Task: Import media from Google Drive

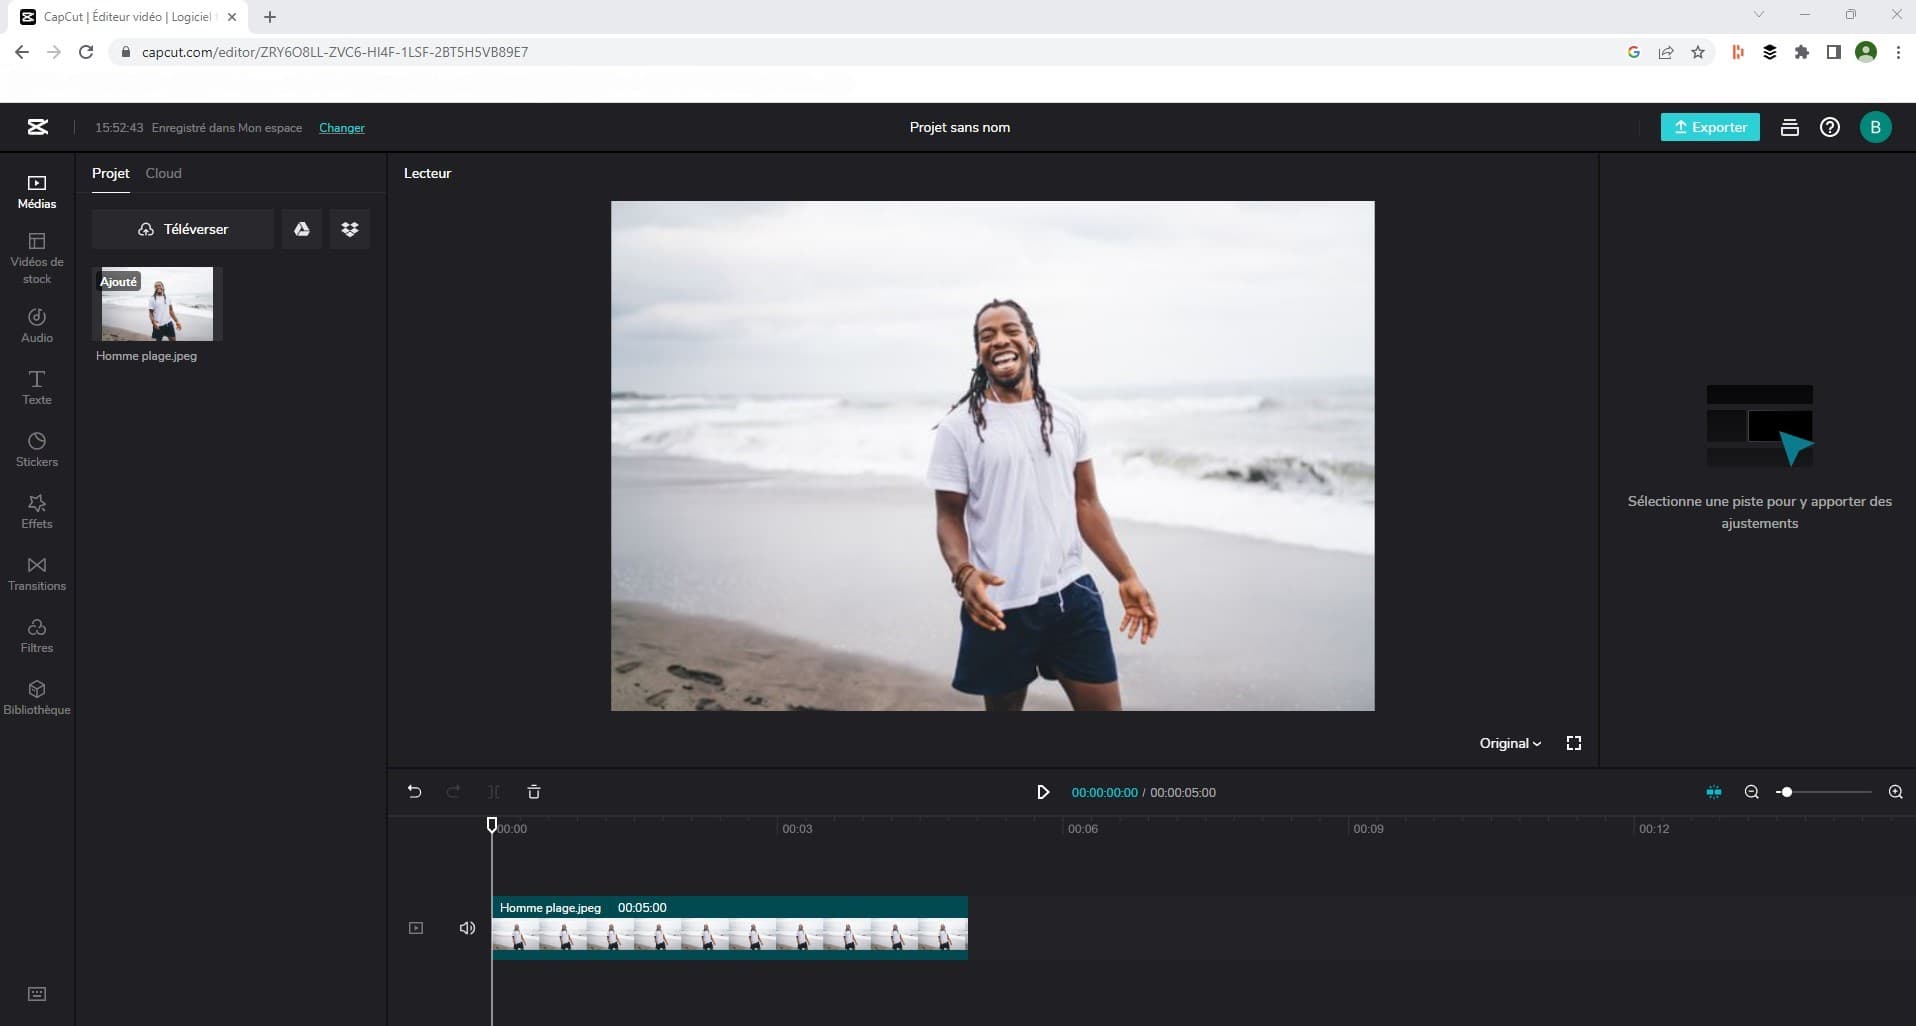Action: [x=301, y=229]
